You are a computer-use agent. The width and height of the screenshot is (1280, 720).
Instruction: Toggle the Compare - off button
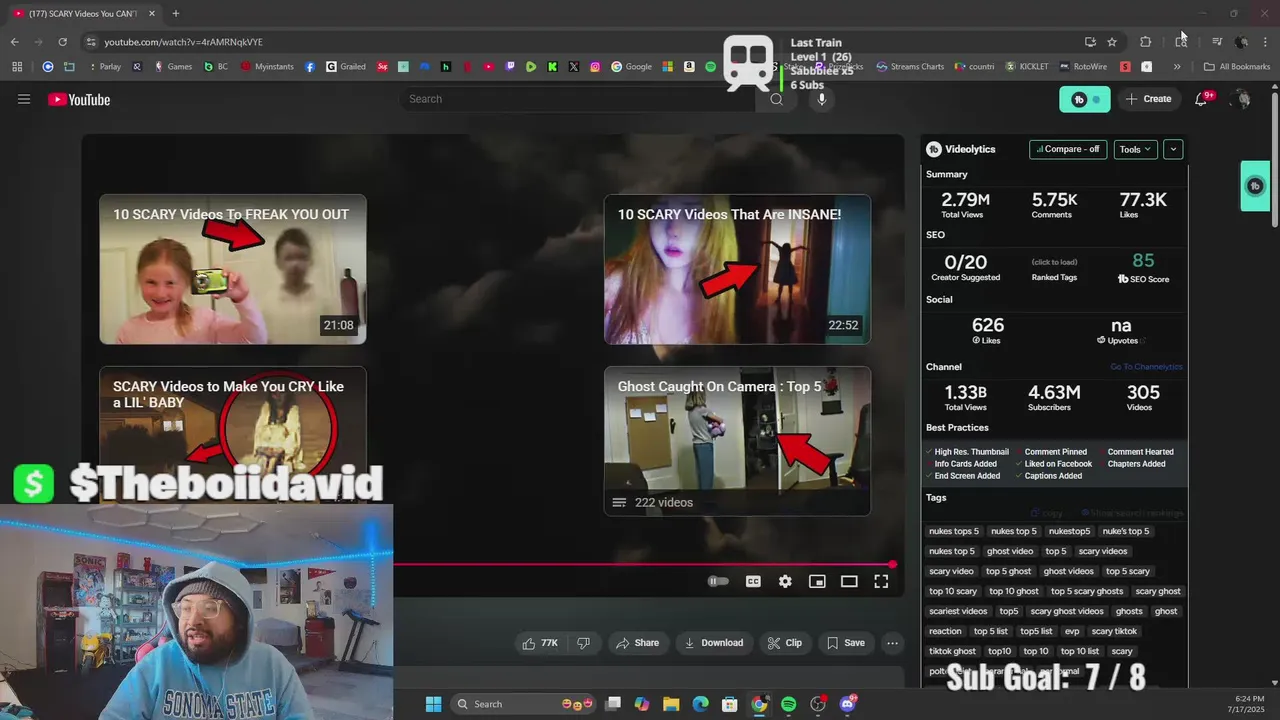point(1068,149)
